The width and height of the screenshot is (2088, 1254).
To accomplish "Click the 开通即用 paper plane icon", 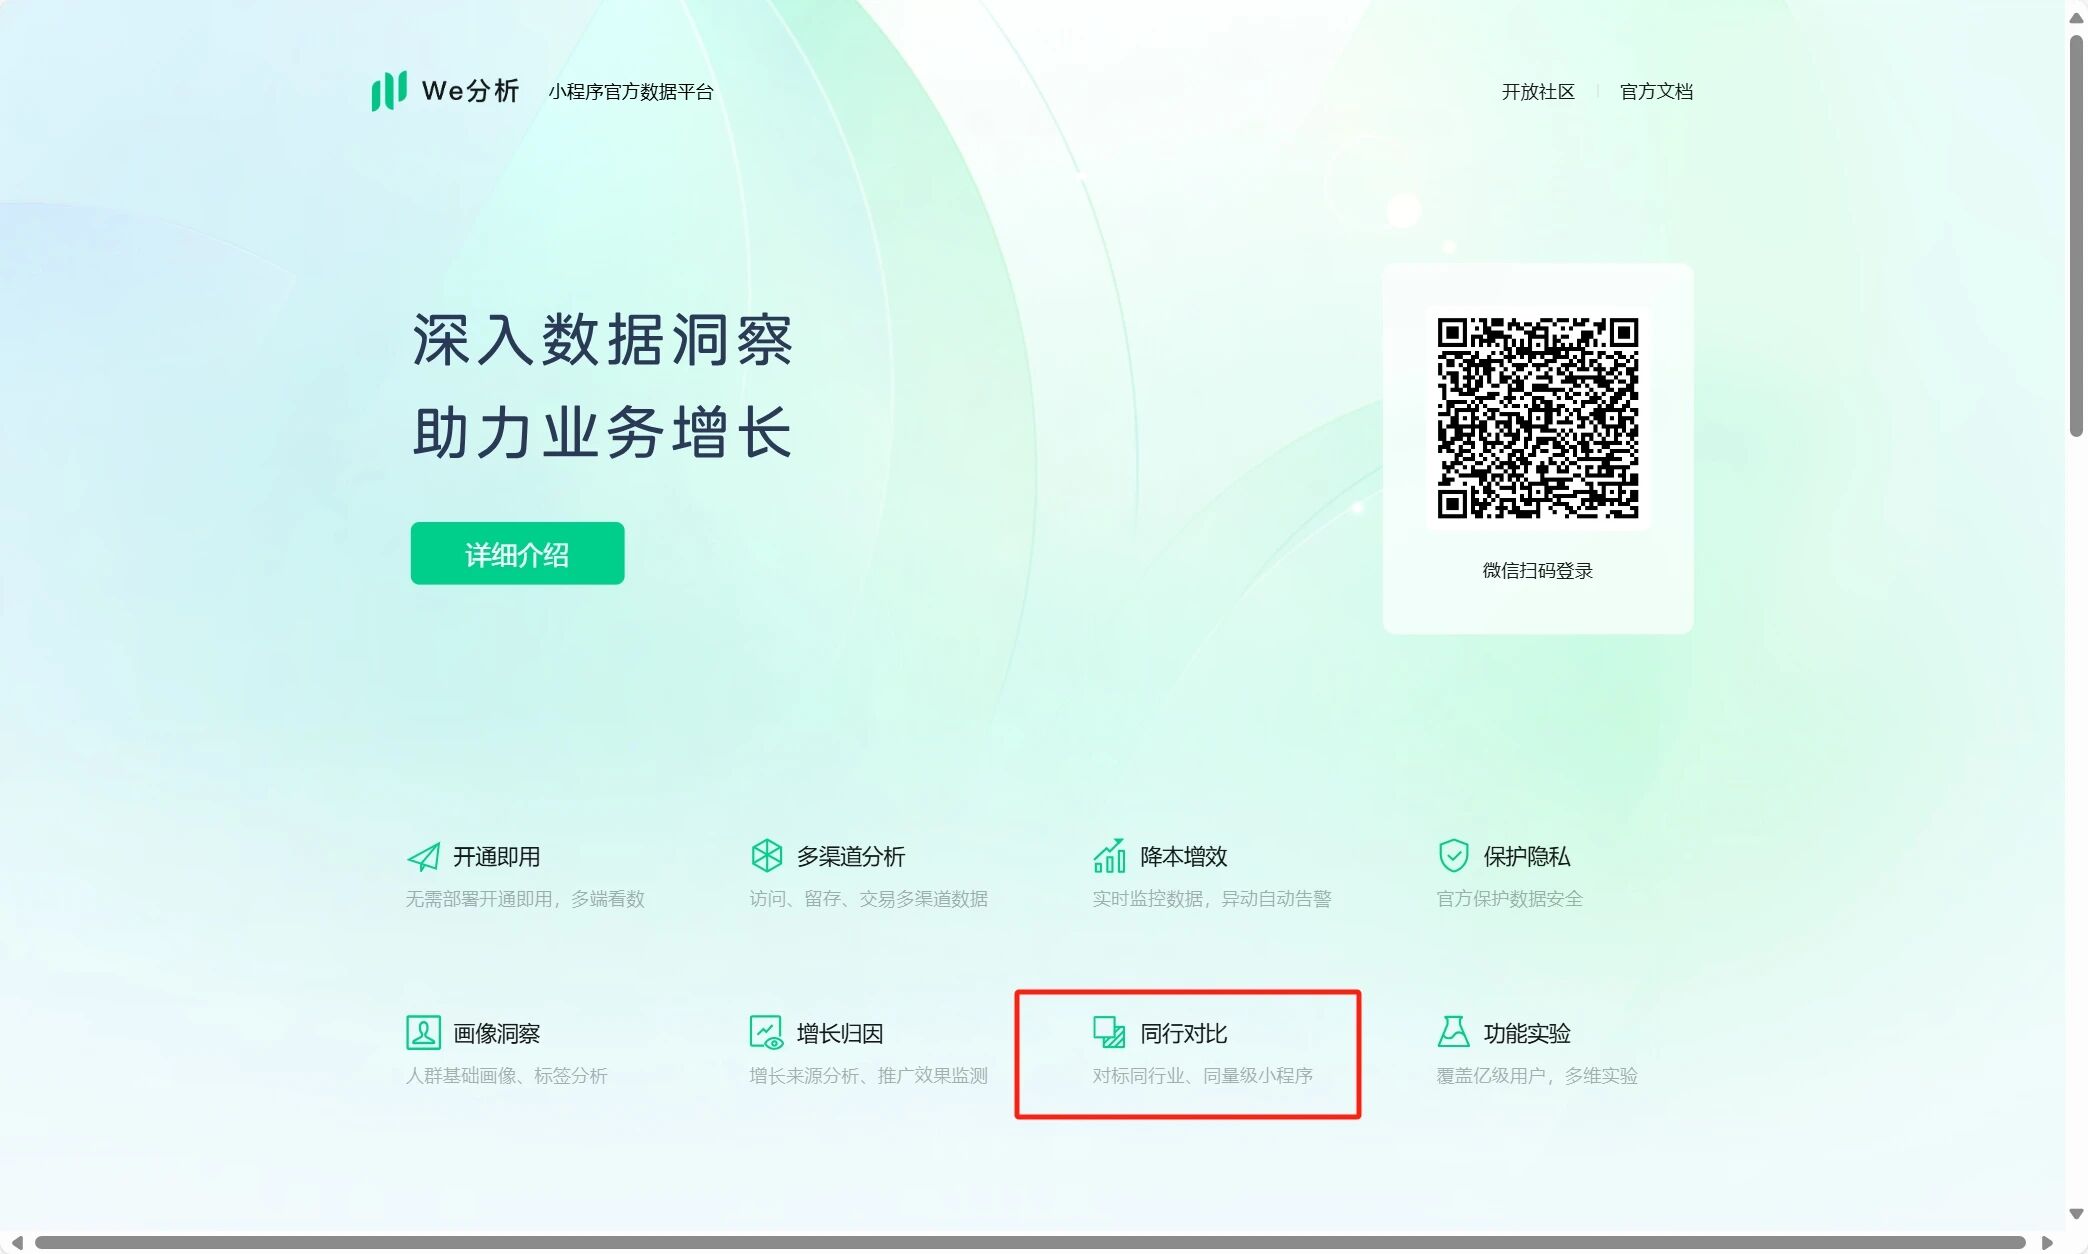I will coord(424,857).
